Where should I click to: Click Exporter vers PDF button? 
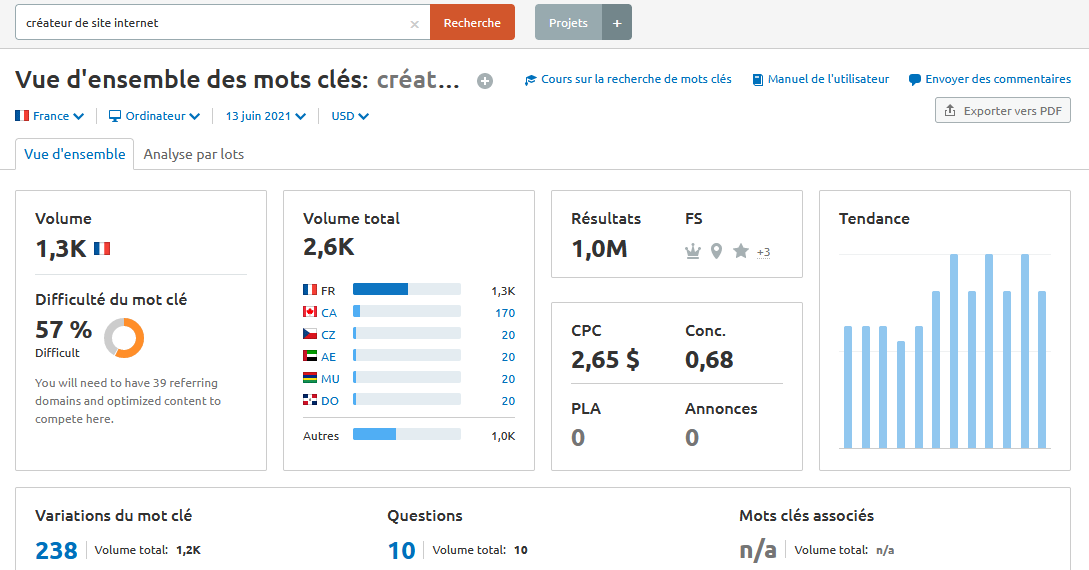(1003, 111)
